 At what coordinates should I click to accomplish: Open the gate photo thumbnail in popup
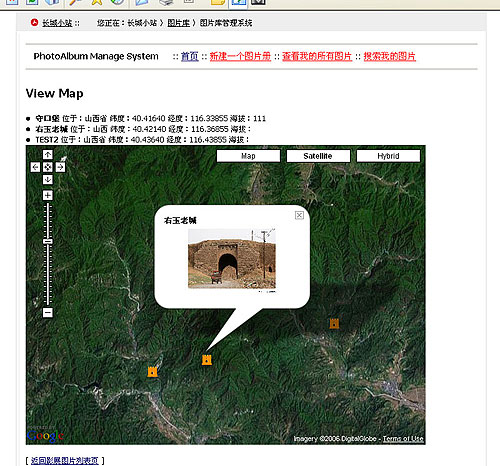click(x=232, y=259)
